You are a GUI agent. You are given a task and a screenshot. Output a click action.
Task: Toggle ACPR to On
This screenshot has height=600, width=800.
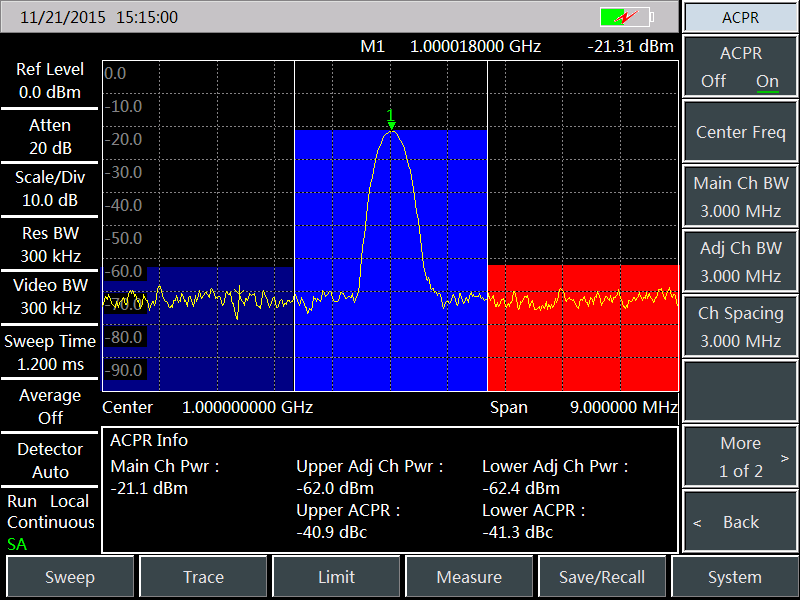(767, 81)
